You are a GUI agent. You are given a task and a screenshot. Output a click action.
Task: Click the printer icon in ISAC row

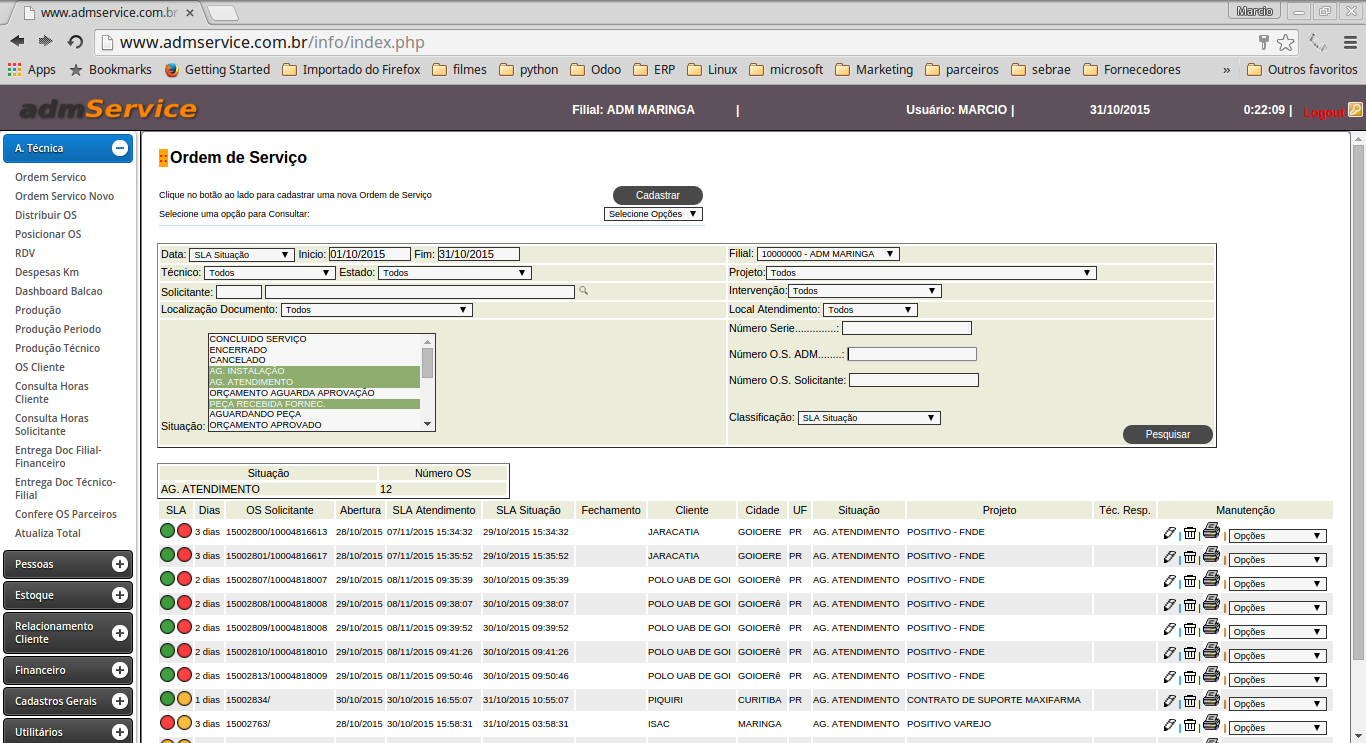[1211, 723]
